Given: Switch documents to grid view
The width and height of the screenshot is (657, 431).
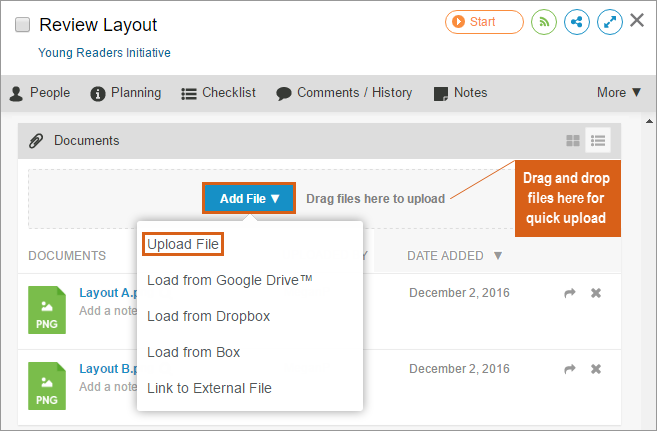Looking at the screenshot, I should pos(573,141).
